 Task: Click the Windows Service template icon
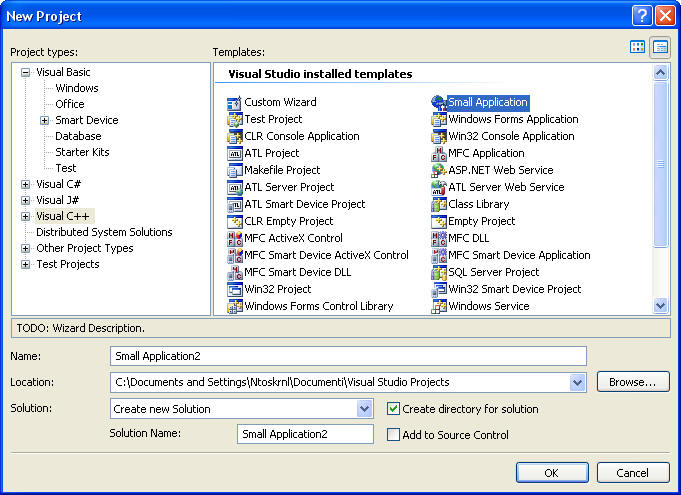439,307
